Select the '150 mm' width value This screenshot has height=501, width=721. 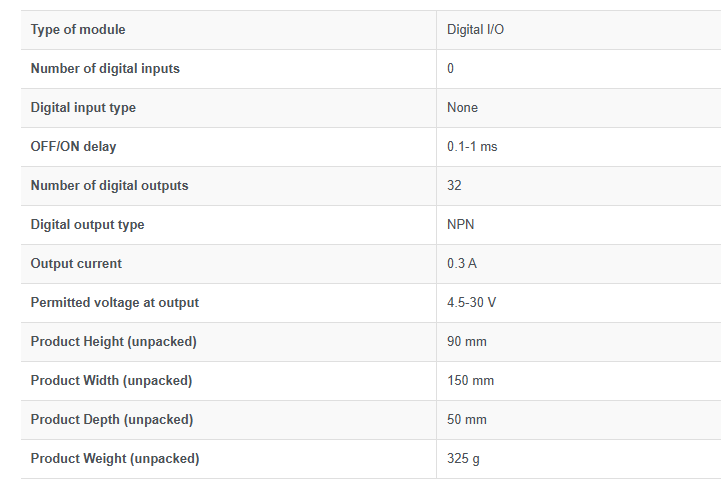tap(470, 381)
